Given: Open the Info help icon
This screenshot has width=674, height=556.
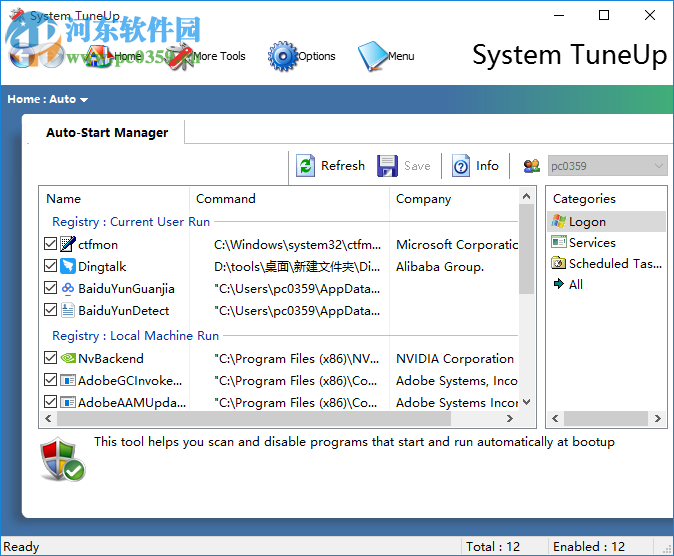Looking at the screenshot, I should pyautogui.click(x=461, y=166).
